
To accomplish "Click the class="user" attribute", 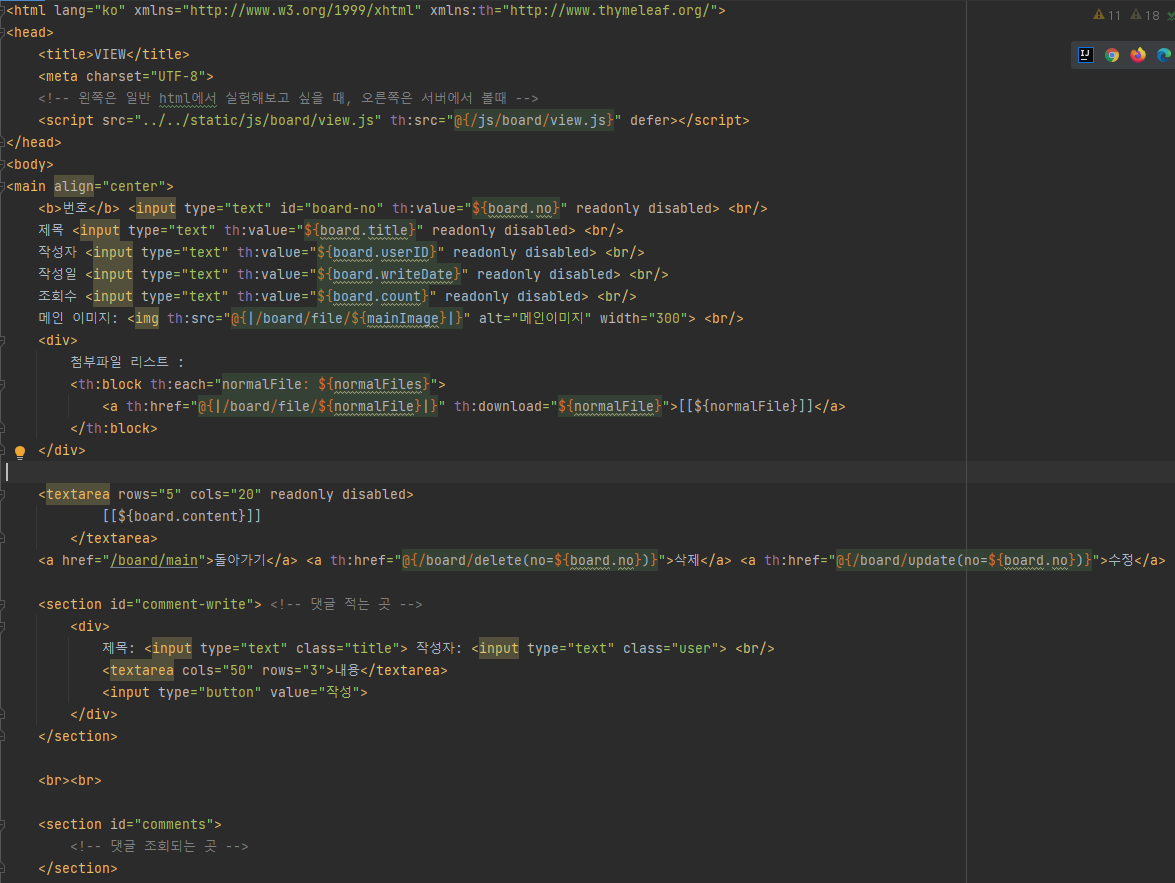I will [671, 648].
